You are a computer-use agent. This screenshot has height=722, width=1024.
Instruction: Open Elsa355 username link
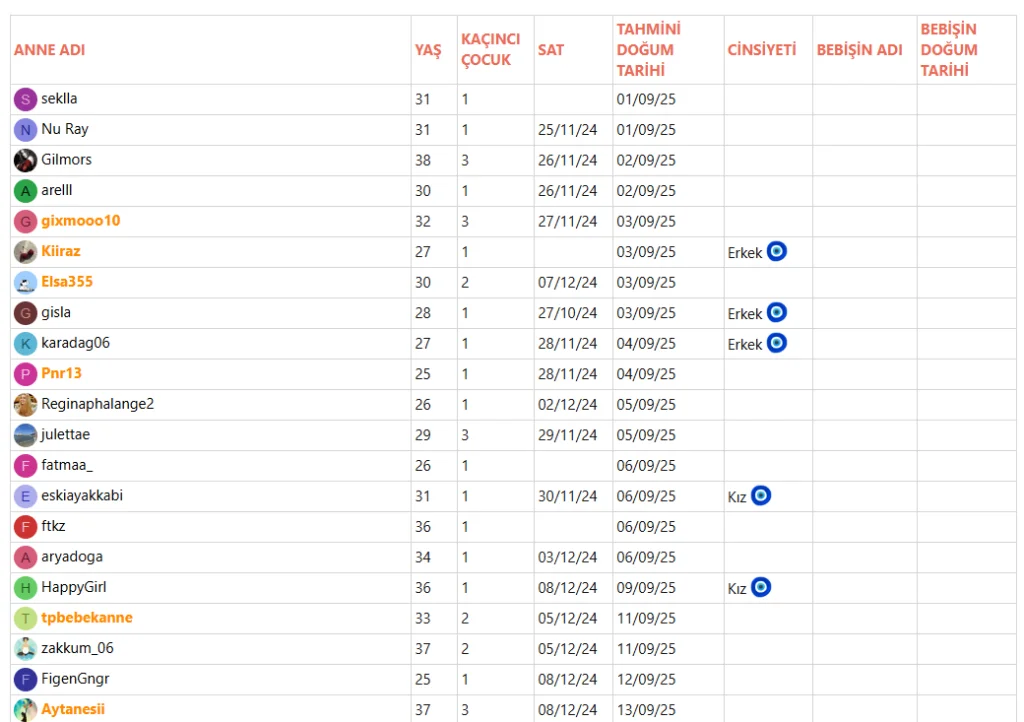pos(67,282)
